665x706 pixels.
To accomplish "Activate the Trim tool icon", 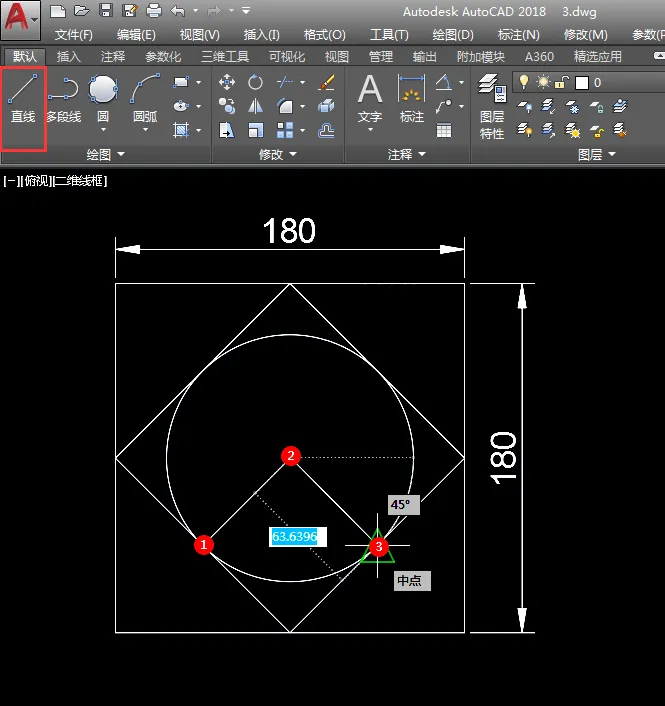I will 285,82.
